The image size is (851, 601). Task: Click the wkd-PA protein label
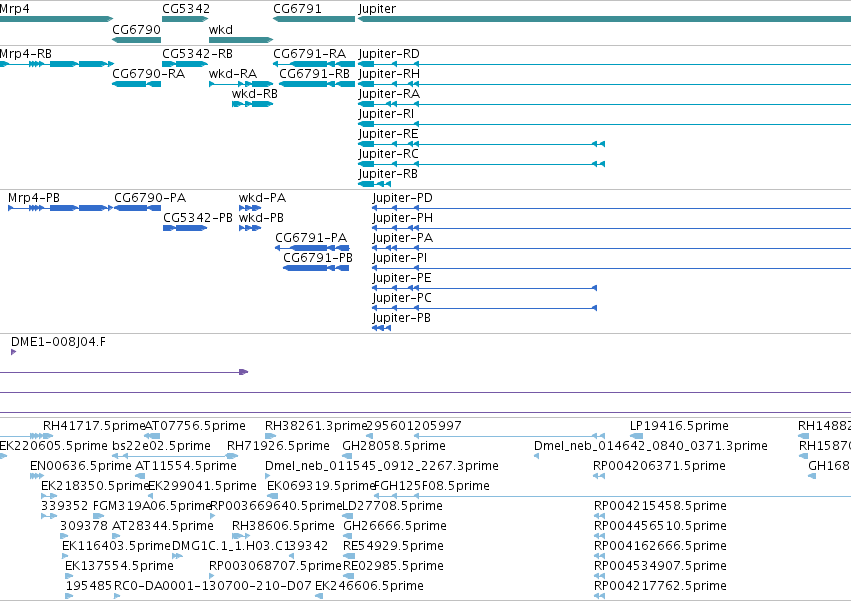262,198
